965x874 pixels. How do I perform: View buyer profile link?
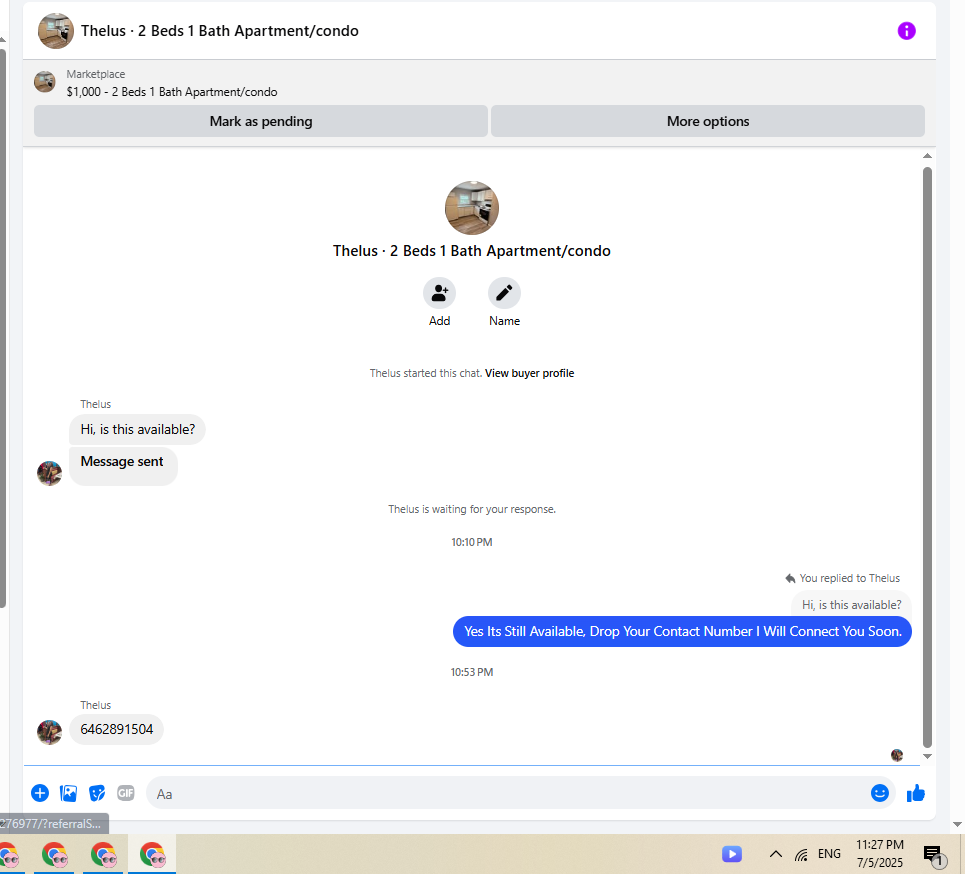point(529,373)
